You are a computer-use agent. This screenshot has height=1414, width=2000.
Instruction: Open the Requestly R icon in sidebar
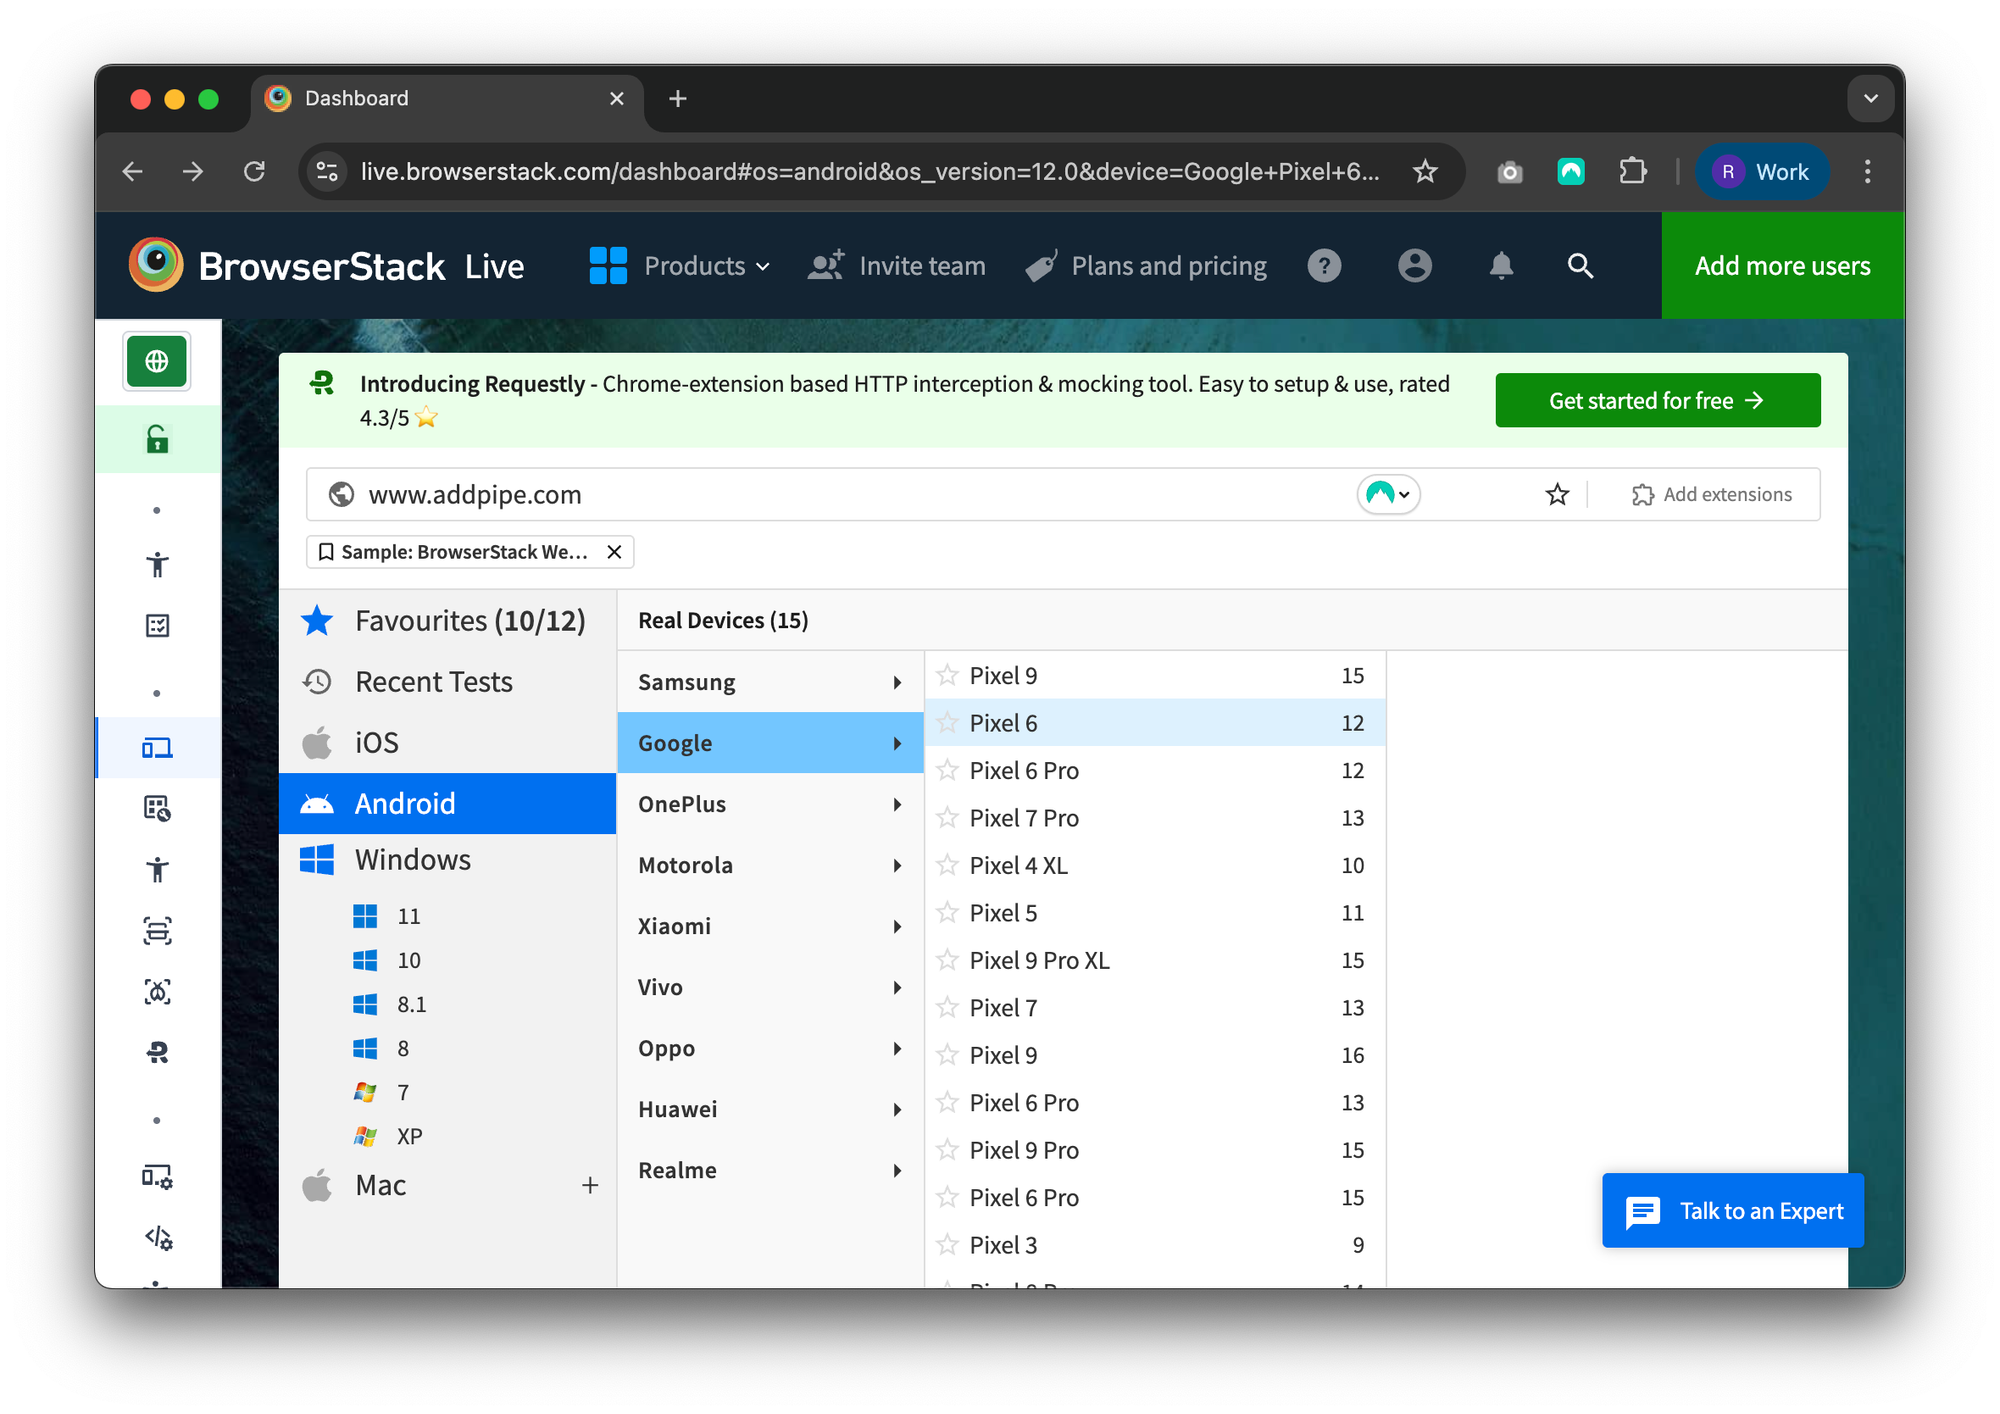coord(157,1052)
